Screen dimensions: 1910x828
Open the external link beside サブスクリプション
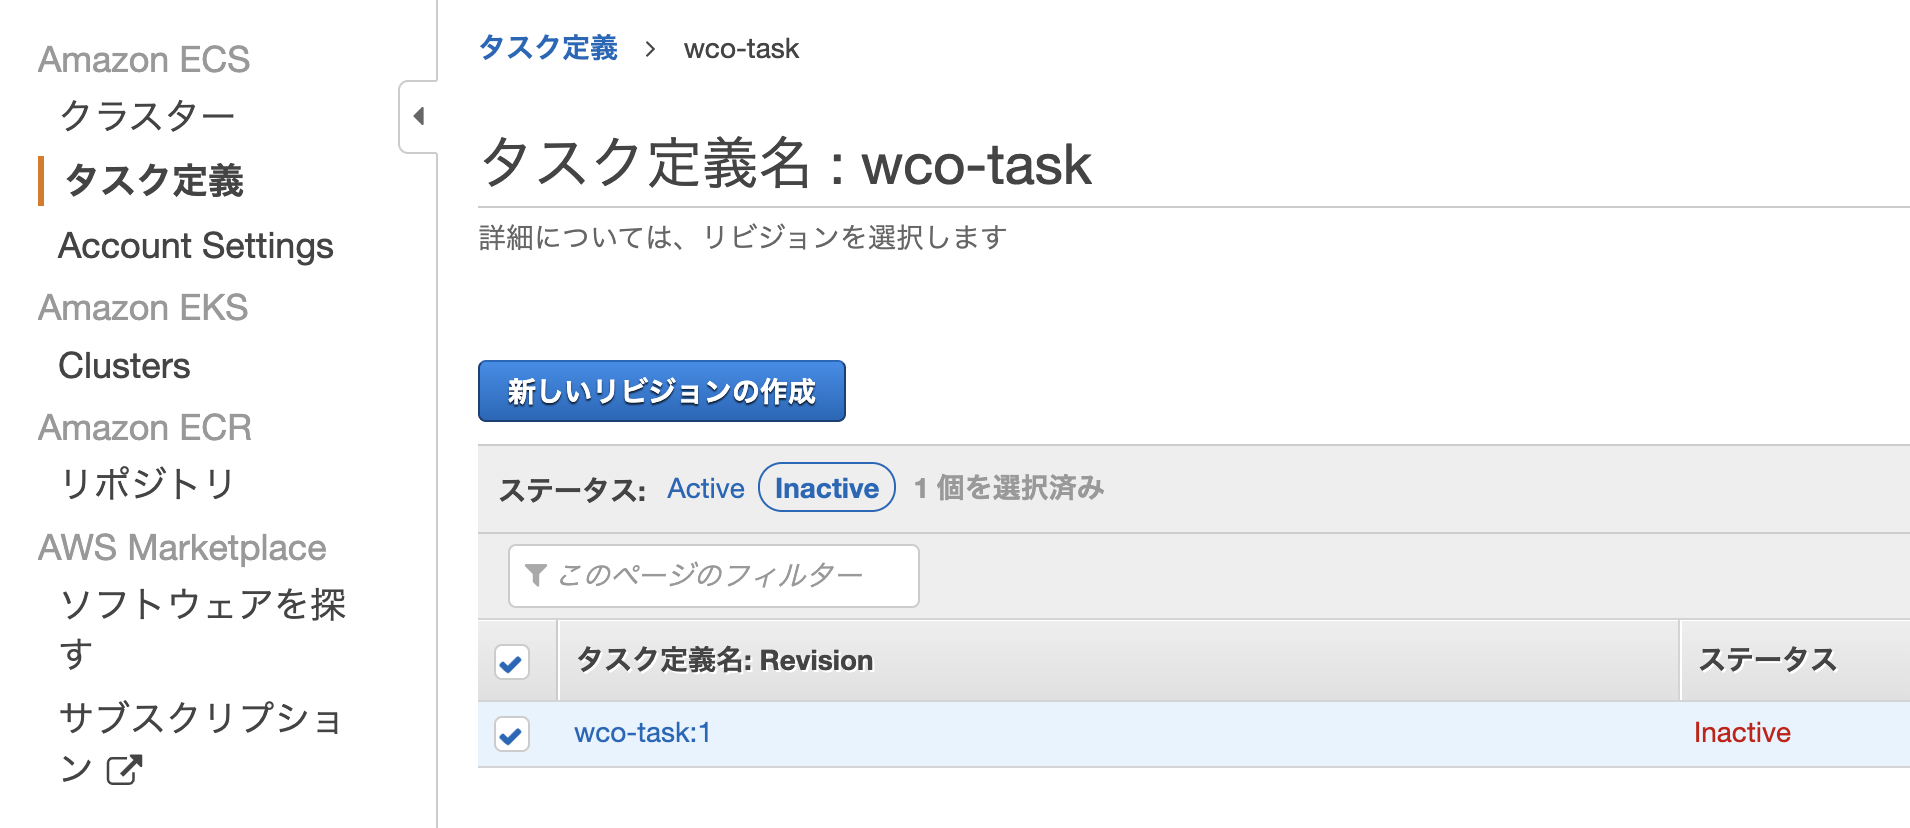(x=123, y=771)
